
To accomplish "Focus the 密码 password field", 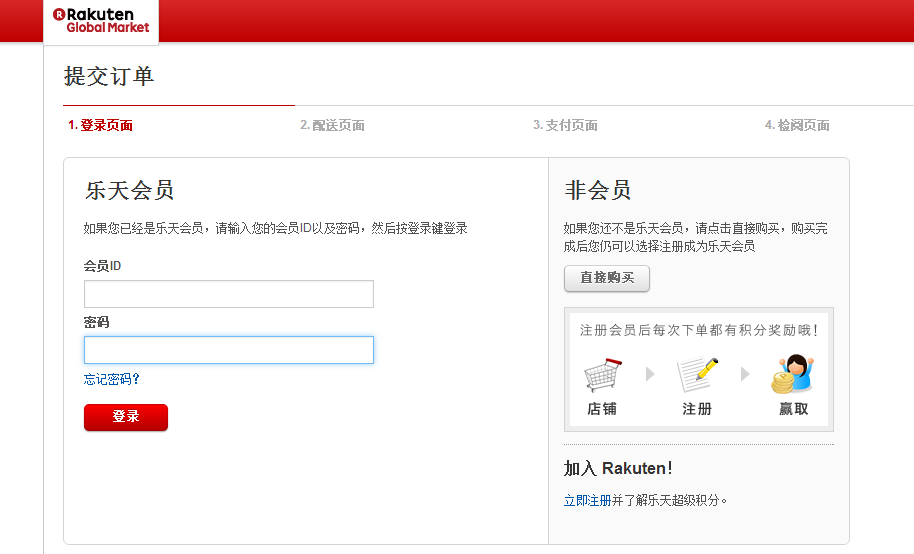I will [x=228, y=350].
